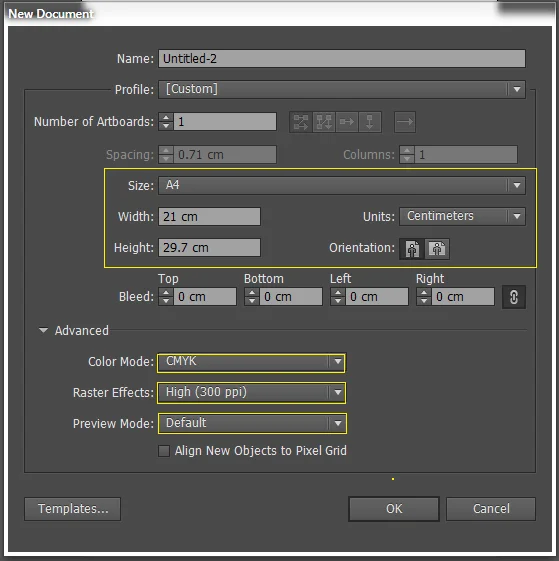Choose Arrange by Row artboard layout icon
The image size is (559, 561).
click(347, 122)
